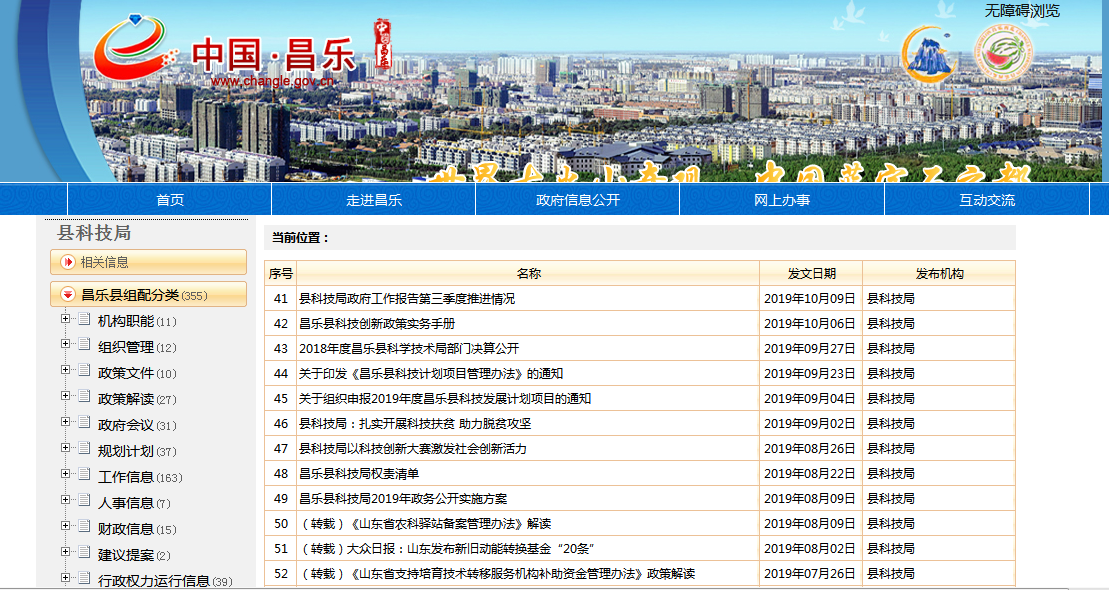The image size is (1109, 590).
Task: Click the red arrow icon beside 相关信息
Action: click(x=68, y=262)
